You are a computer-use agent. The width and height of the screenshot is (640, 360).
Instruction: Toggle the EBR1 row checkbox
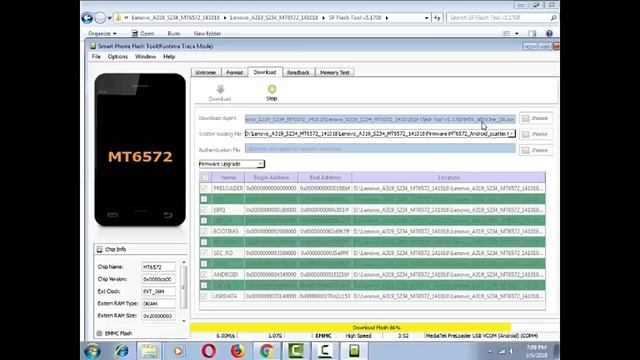pyautogui.click(x=204, y=210)
